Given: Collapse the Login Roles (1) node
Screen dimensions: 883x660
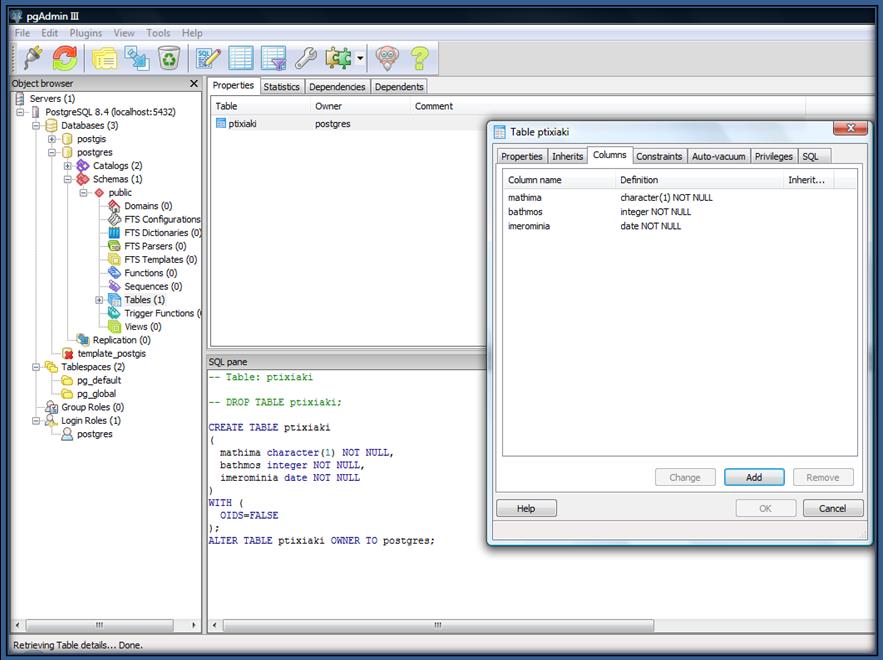Looking at the screenshot, I should pyautogui.click(x=36, y=421).
